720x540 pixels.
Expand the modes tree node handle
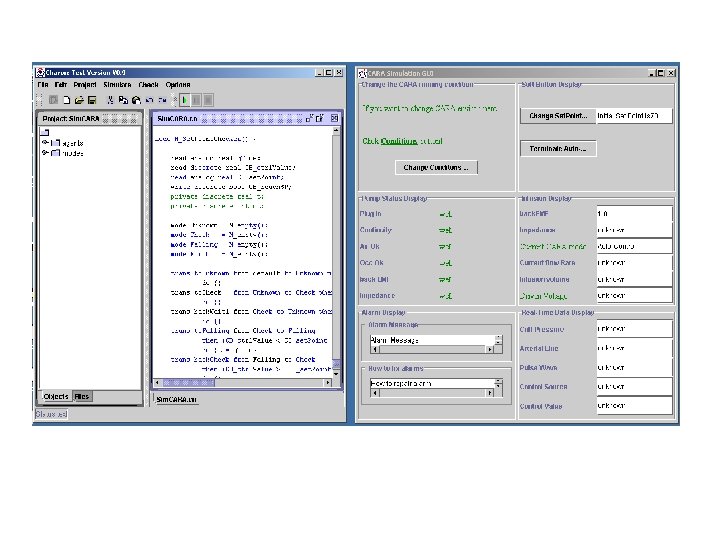(x=45, y=153)
